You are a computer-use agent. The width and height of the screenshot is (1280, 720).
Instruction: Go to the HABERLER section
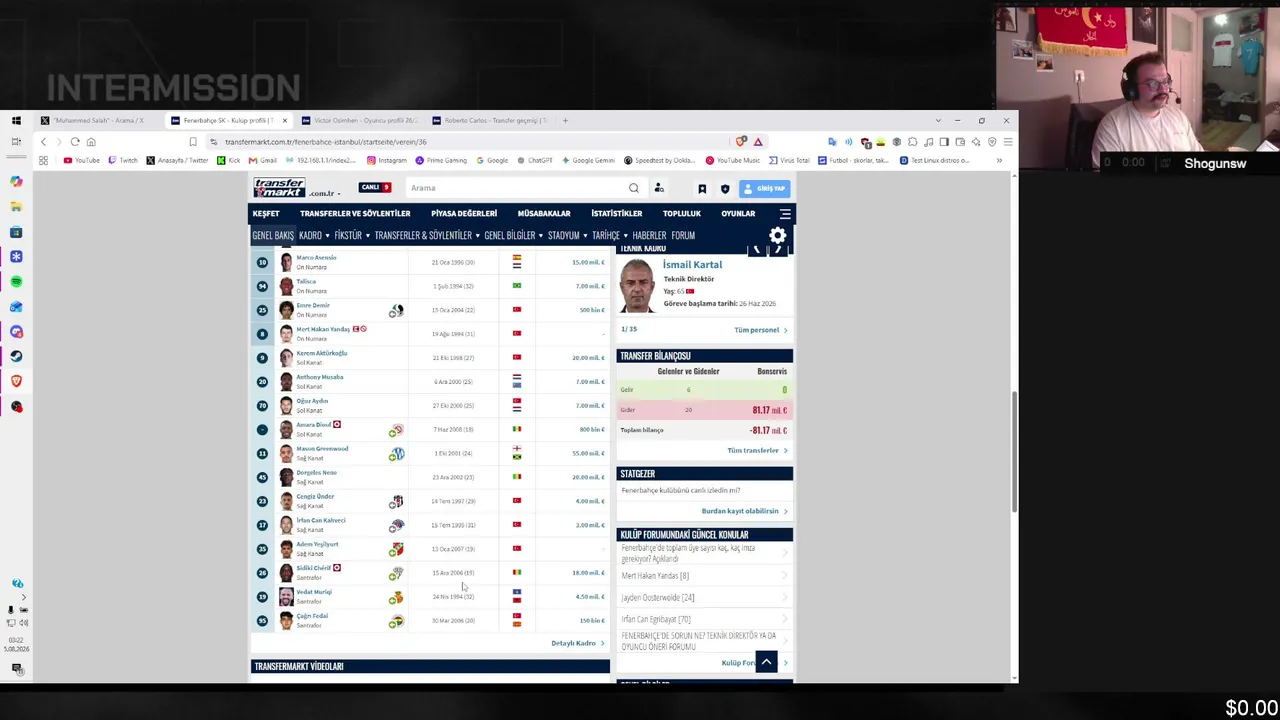click(x=649, y=236)
